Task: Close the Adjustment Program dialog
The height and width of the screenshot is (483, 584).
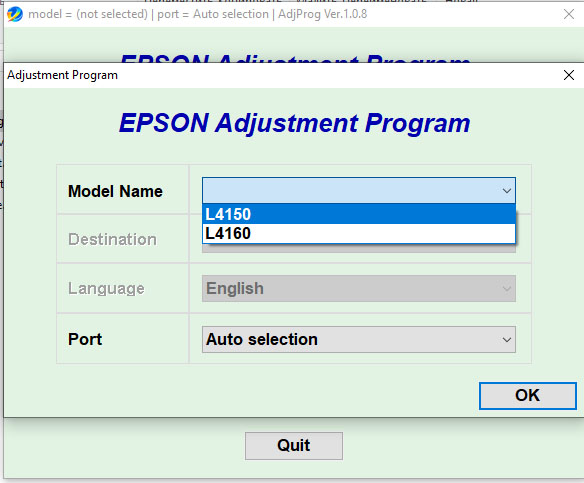Action: [568, 75]
